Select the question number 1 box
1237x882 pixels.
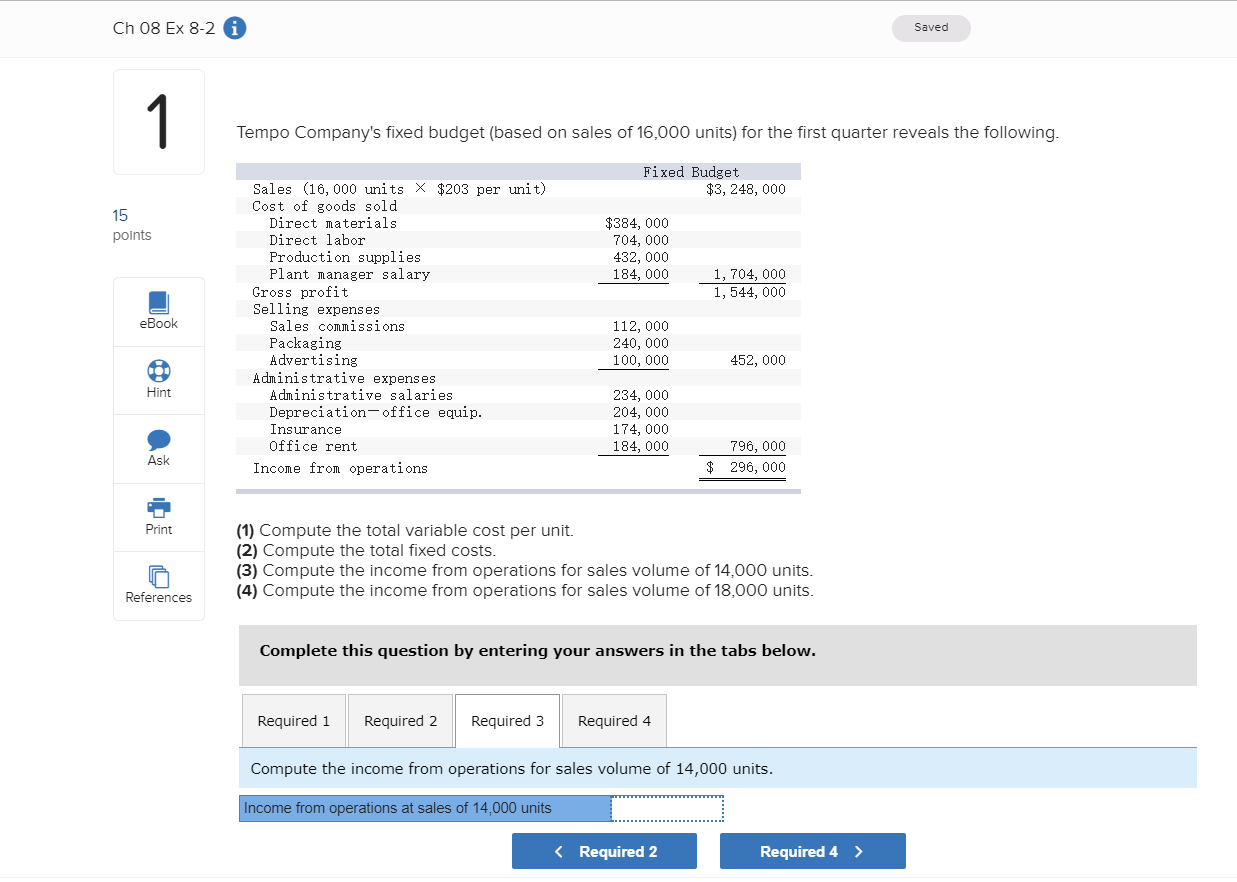point(158,120)
